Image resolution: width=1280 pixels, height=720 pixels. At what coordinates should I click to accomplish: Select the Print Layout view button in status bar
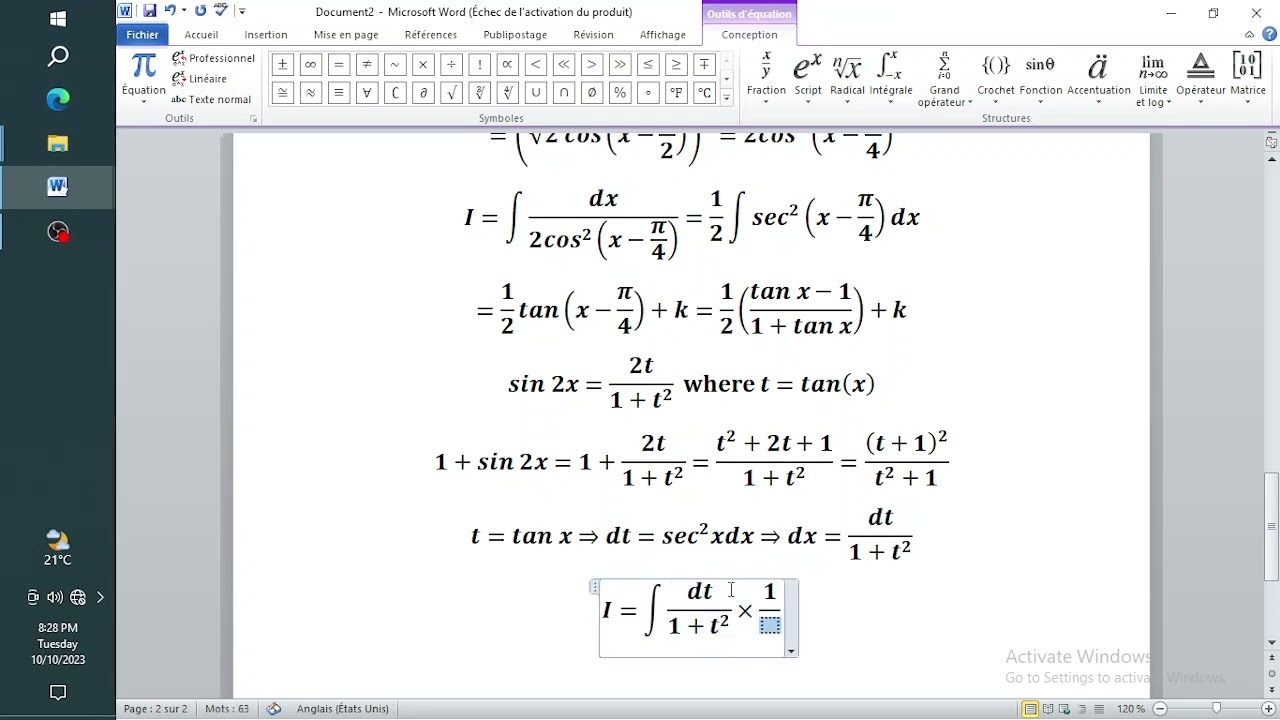click(1030, 709)
